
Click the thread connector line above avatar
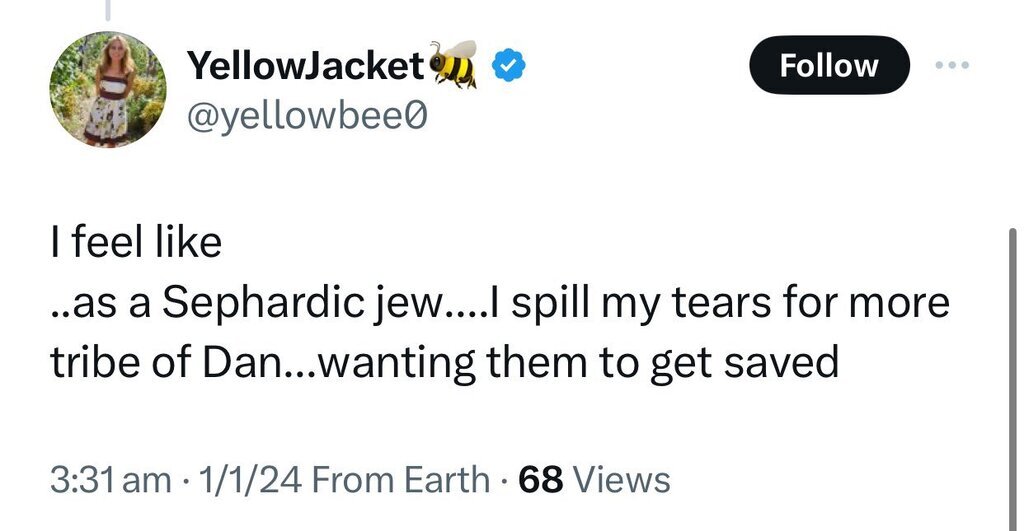(x=108, y=9)
